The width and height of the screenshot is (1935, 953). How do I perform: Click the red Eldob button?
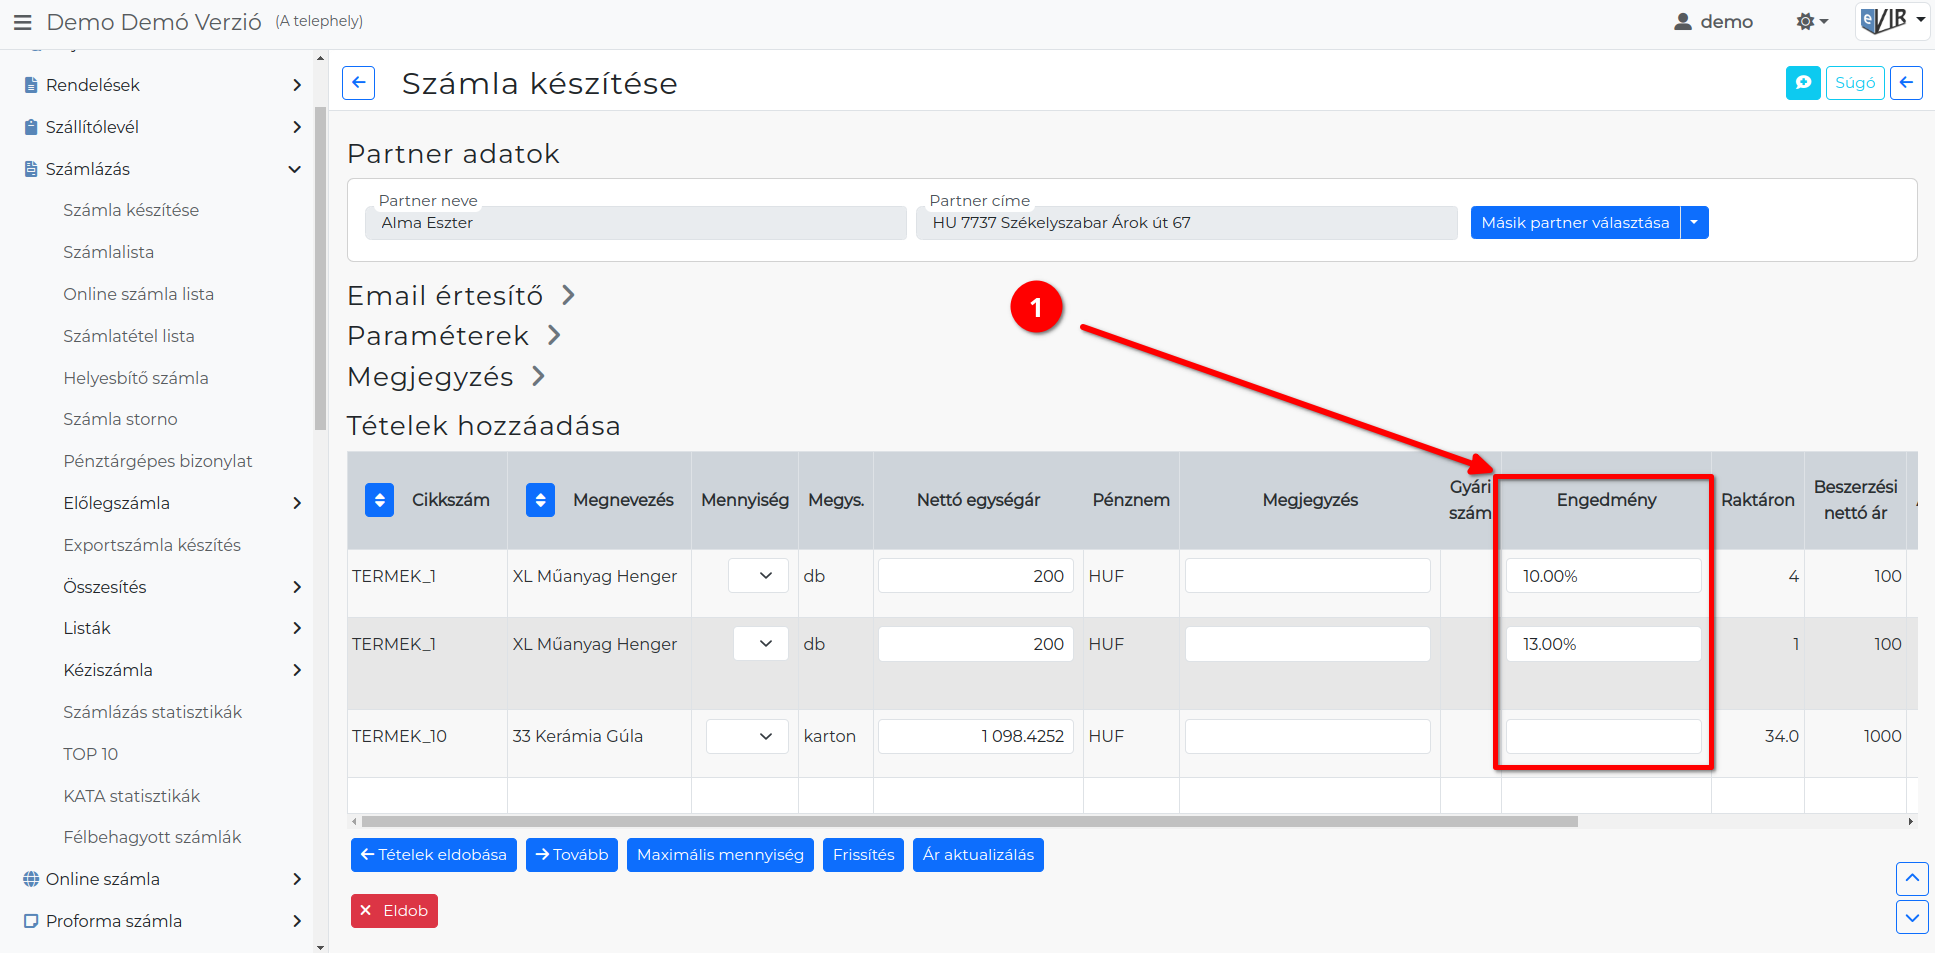pos(394,911)
